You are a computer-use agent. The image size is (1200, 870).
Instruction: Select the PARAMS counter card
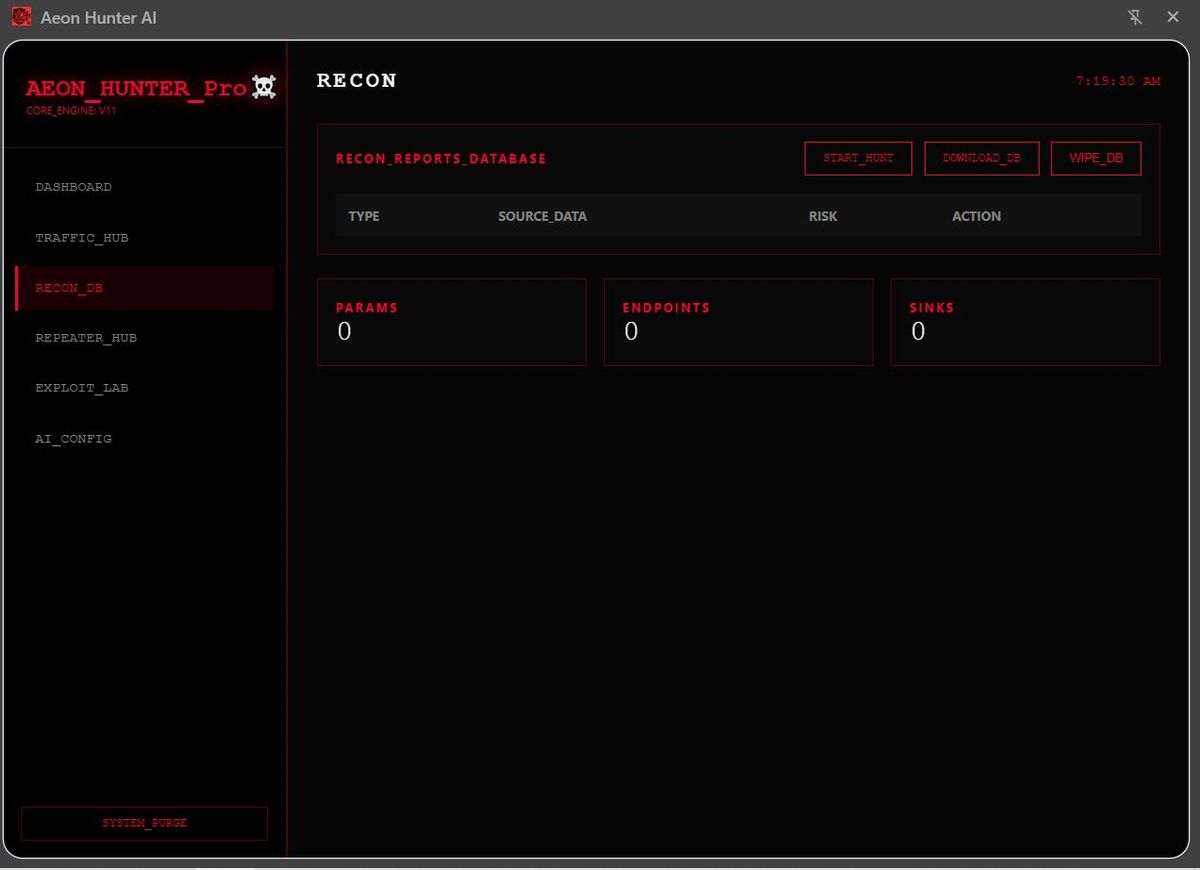click(451, 322)
